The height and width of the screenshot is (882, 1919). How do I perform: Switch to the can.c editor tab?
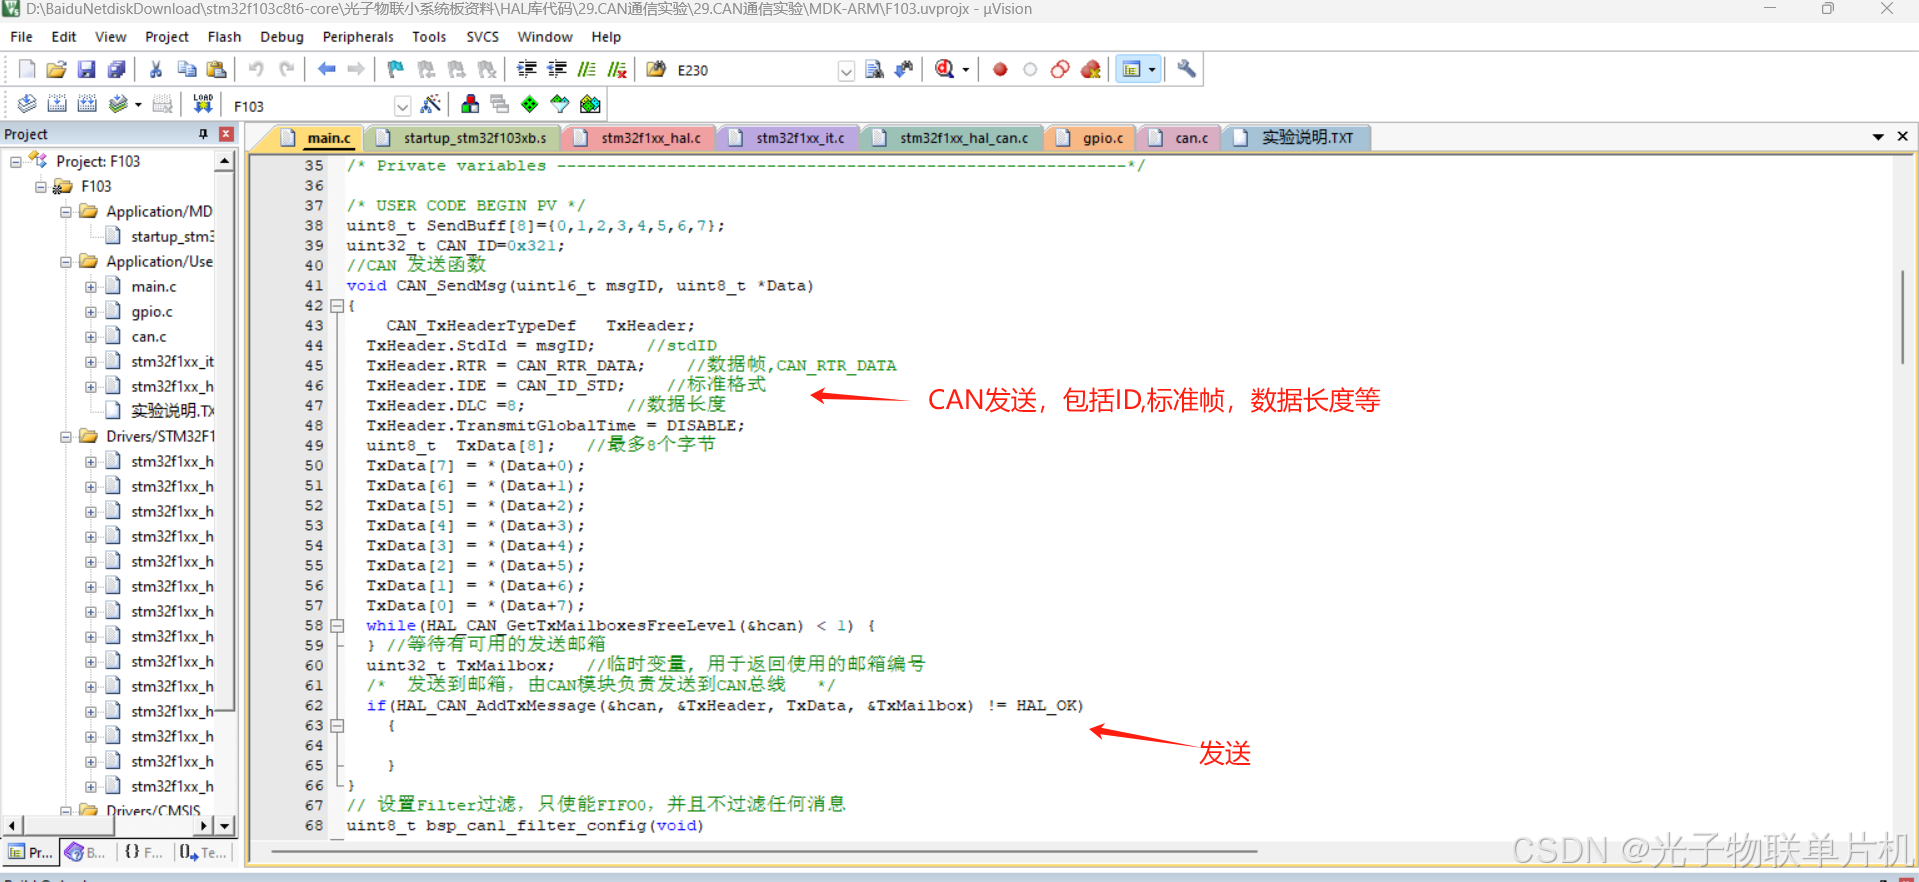pyautogui.click(x=1181, y=138)
